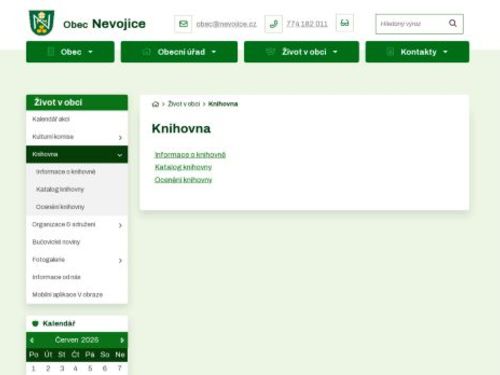Click the home icon in breadcrumb
Viewport: 500px width, 375px height.
pos(155,104)
